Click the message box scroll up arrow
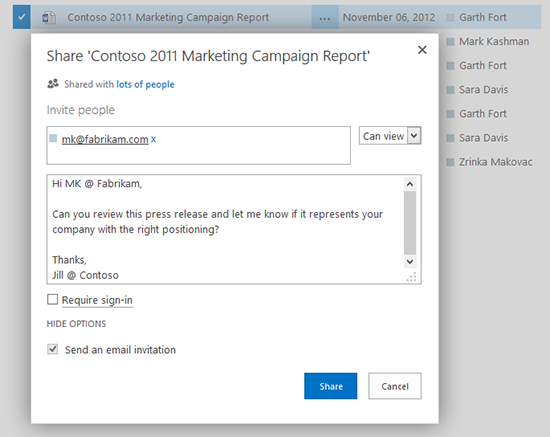This screenshot has width=550, height=437. click(x=410, y=184)
